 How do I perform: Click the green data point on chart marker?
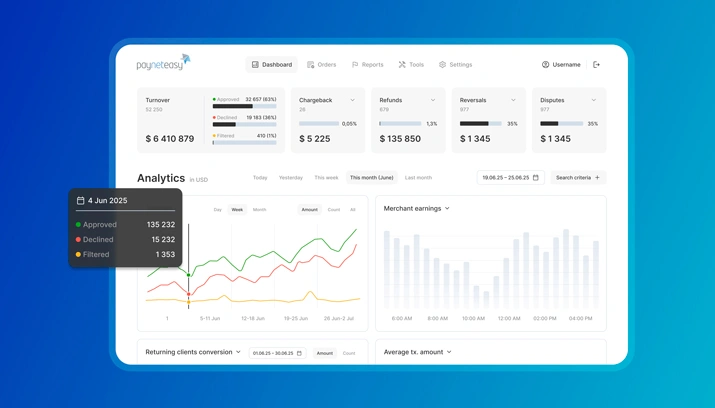tap(188, 275)
